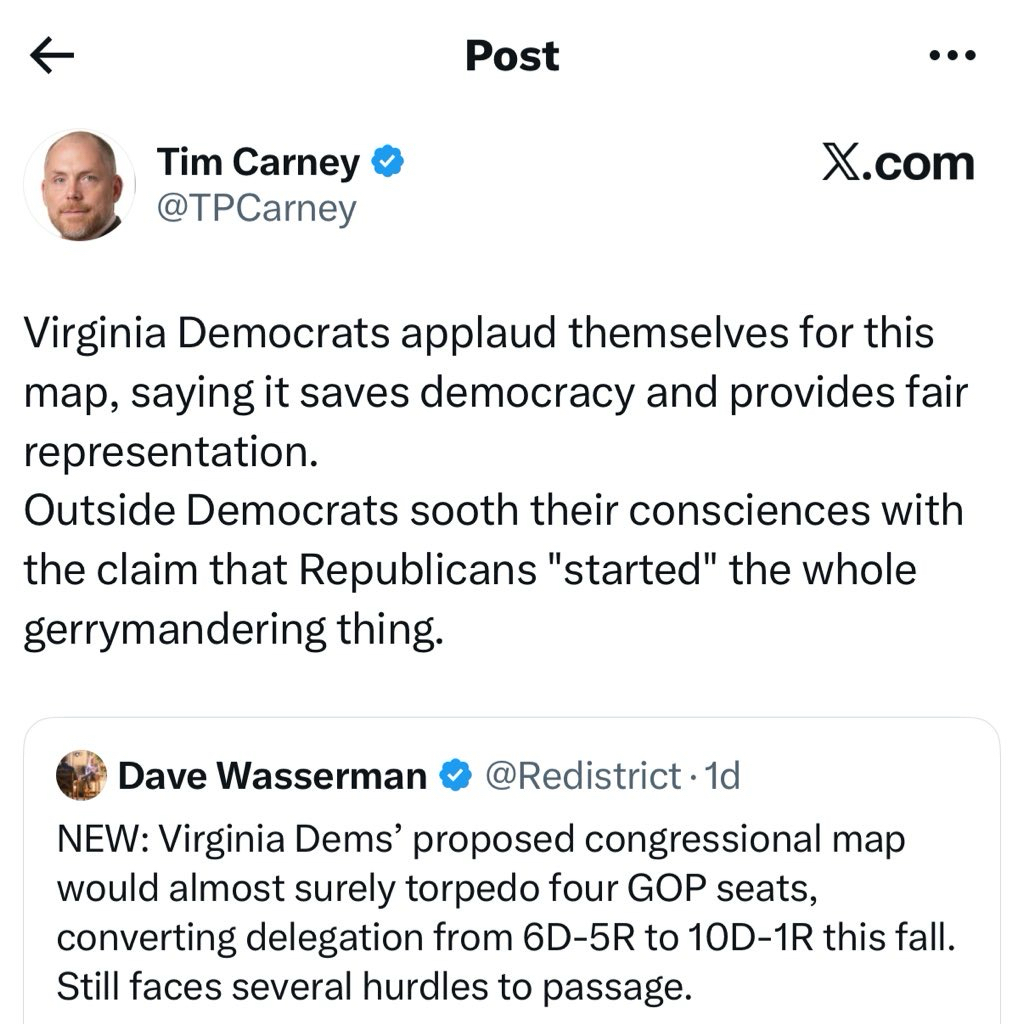Open the three-dot more options menu
Viewport: 1024px width, 1024px height.
pyautogui.click(x=950, y=57)
